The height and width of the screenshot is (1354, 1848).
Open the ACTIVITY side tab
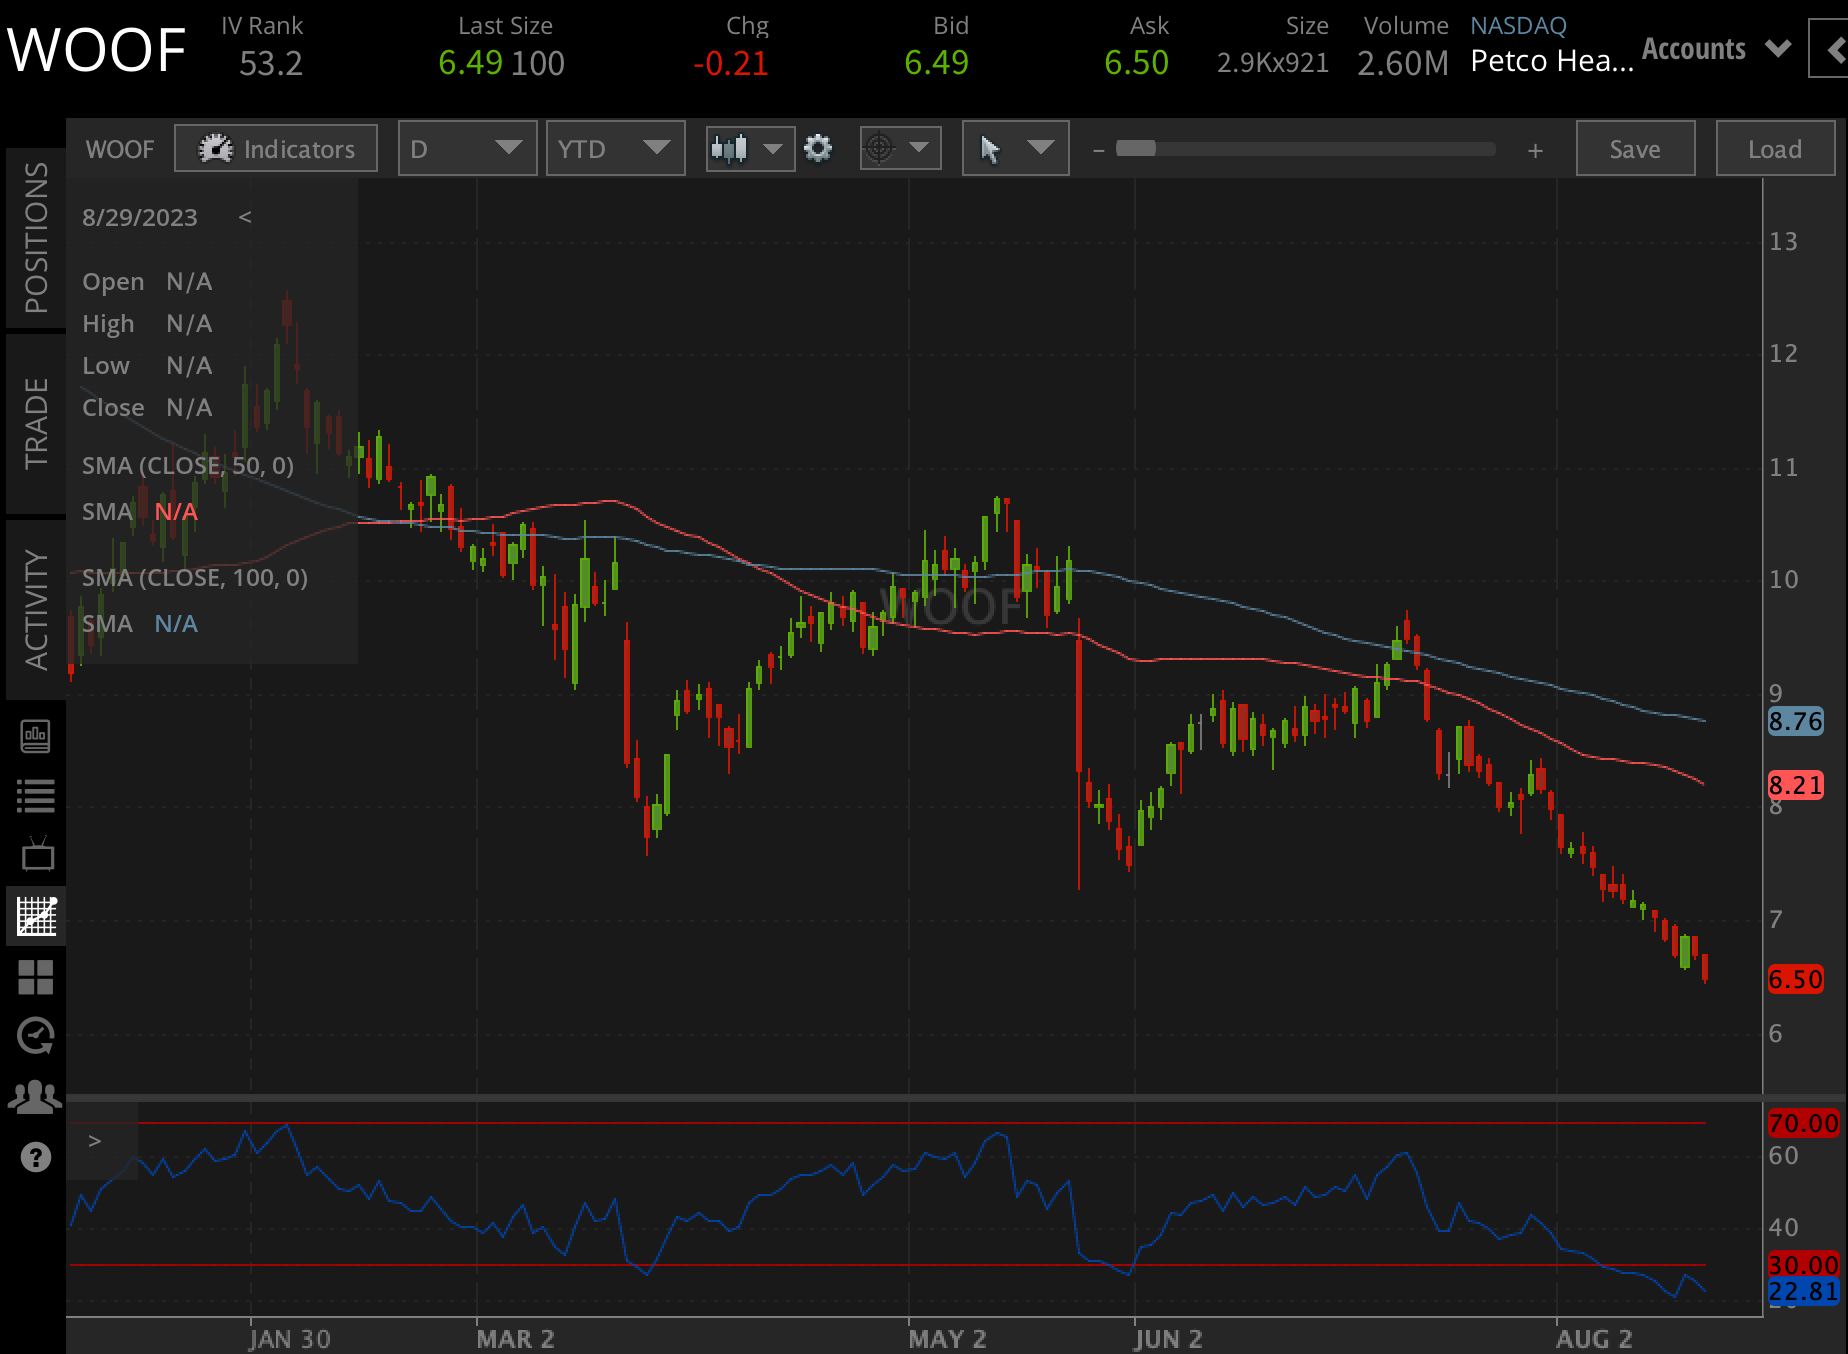36,609
